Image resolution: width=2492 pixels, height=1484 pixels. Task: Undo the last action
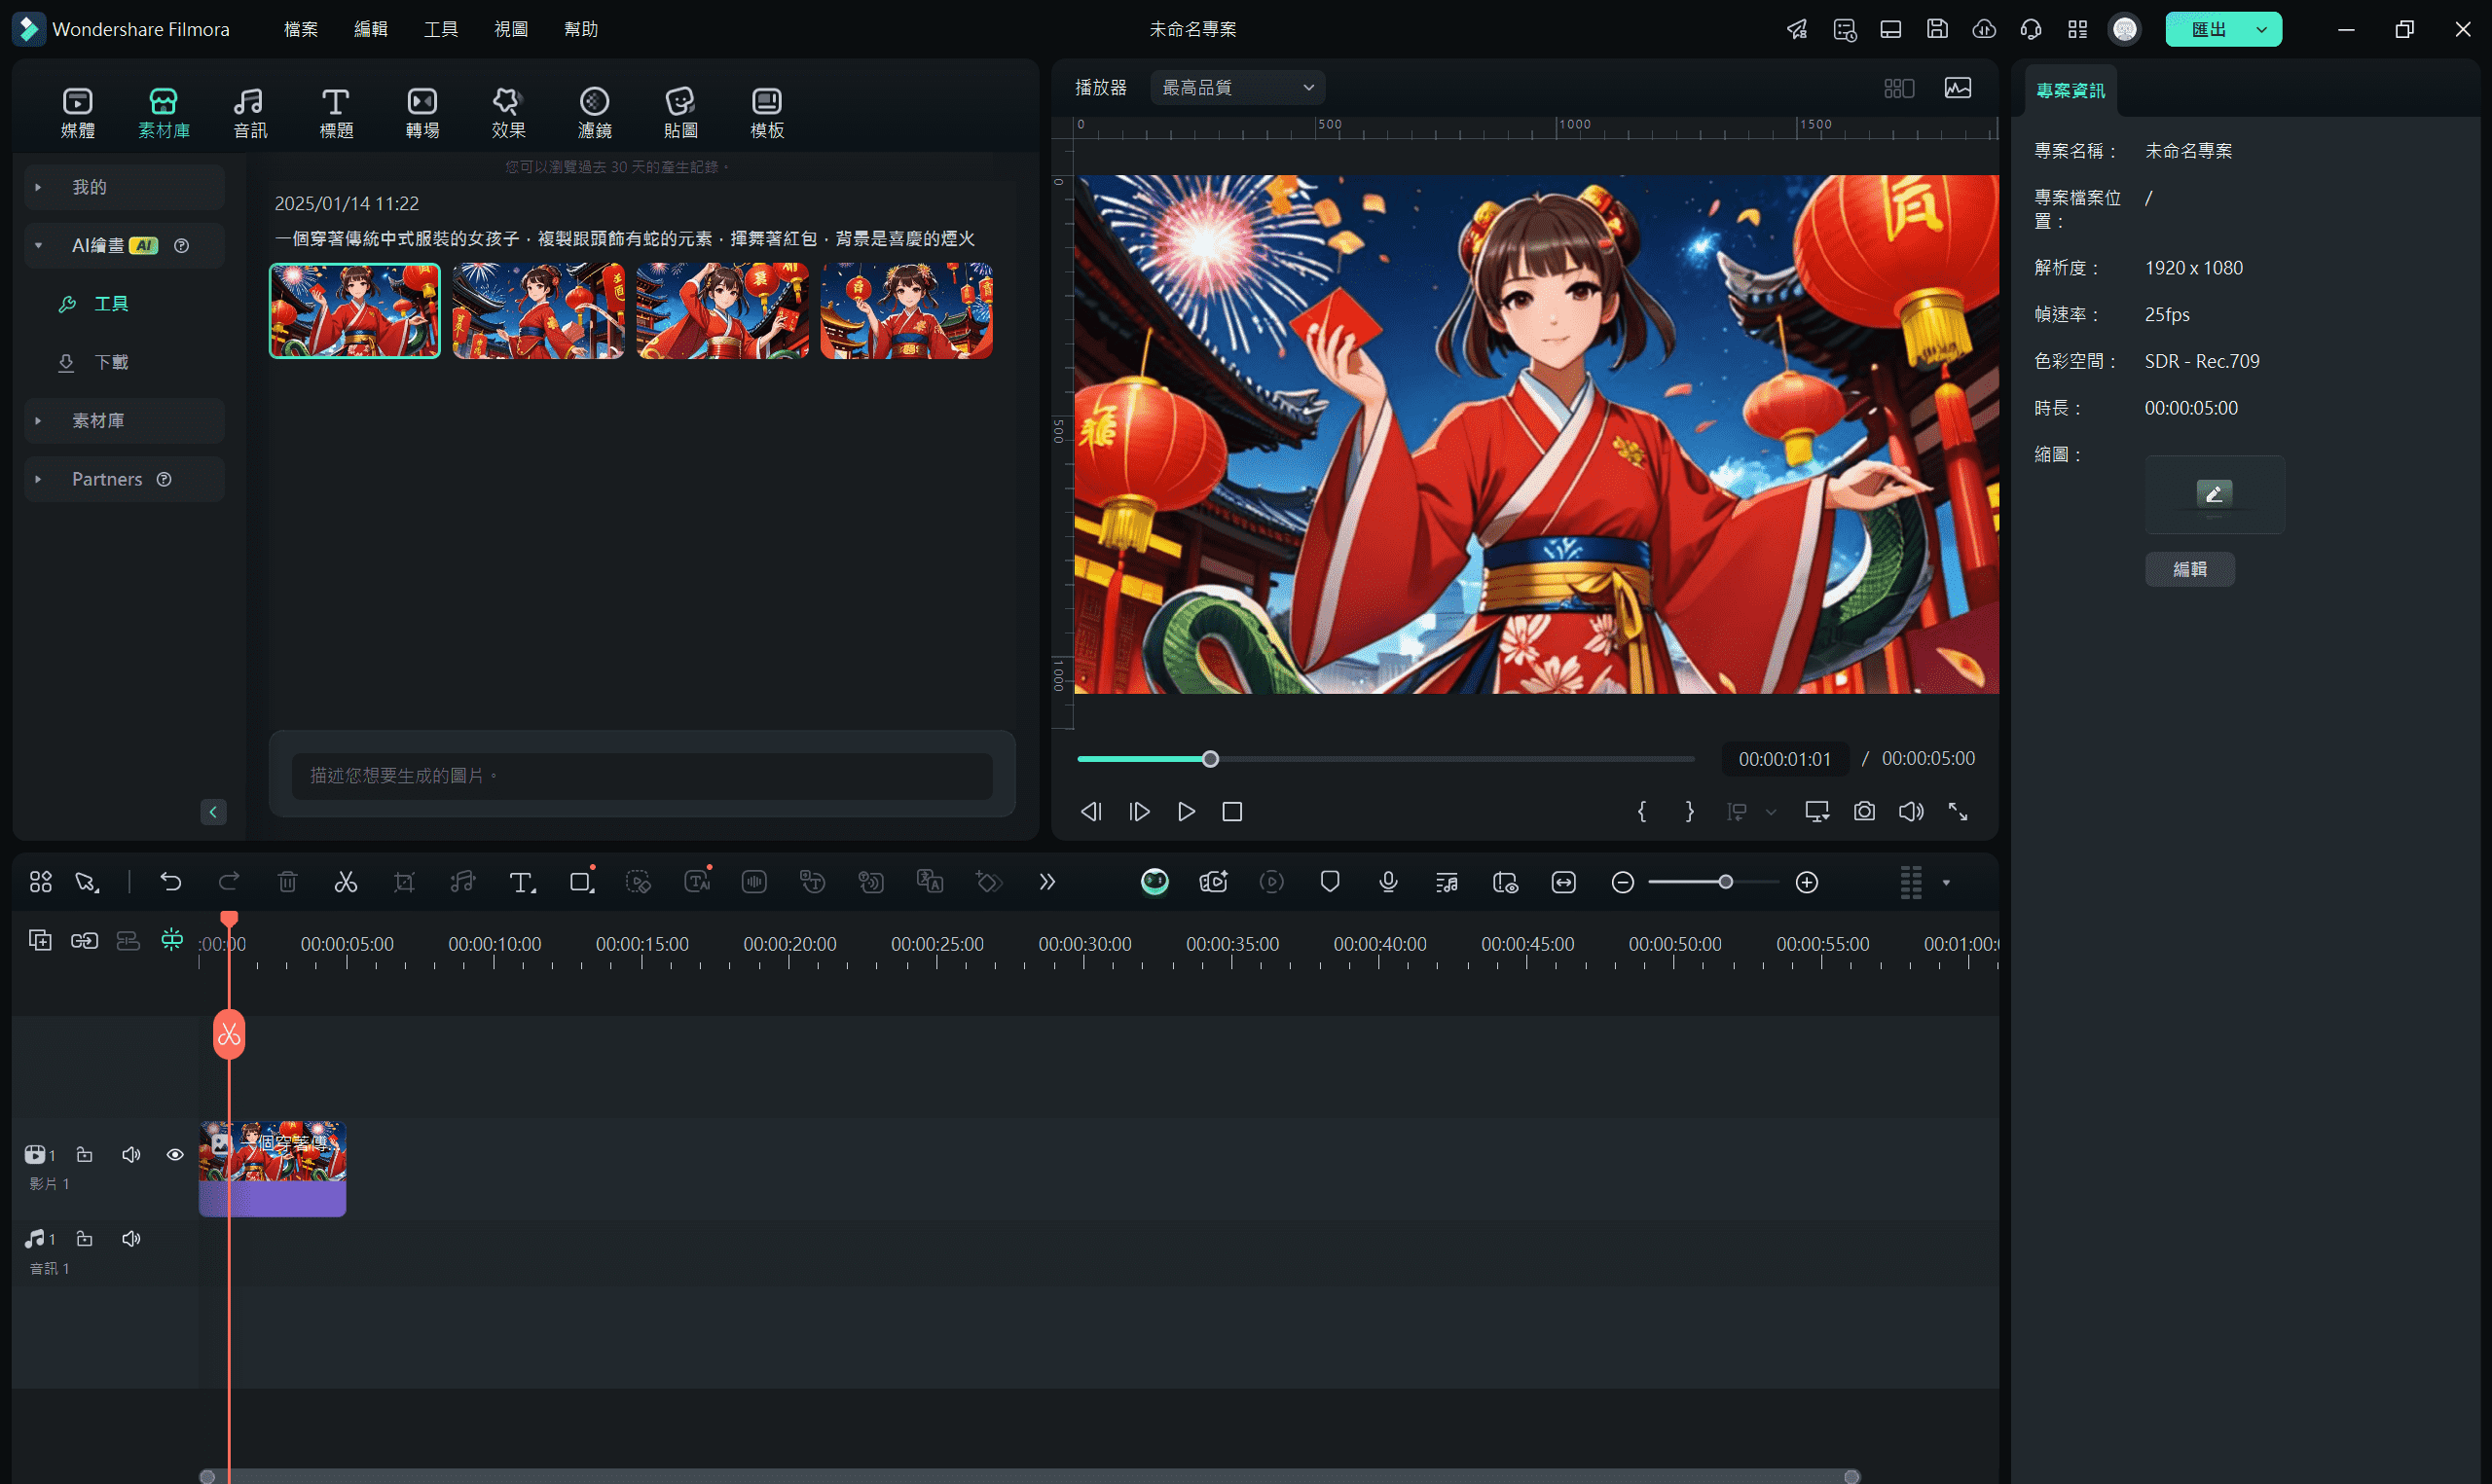pos(171,882)
